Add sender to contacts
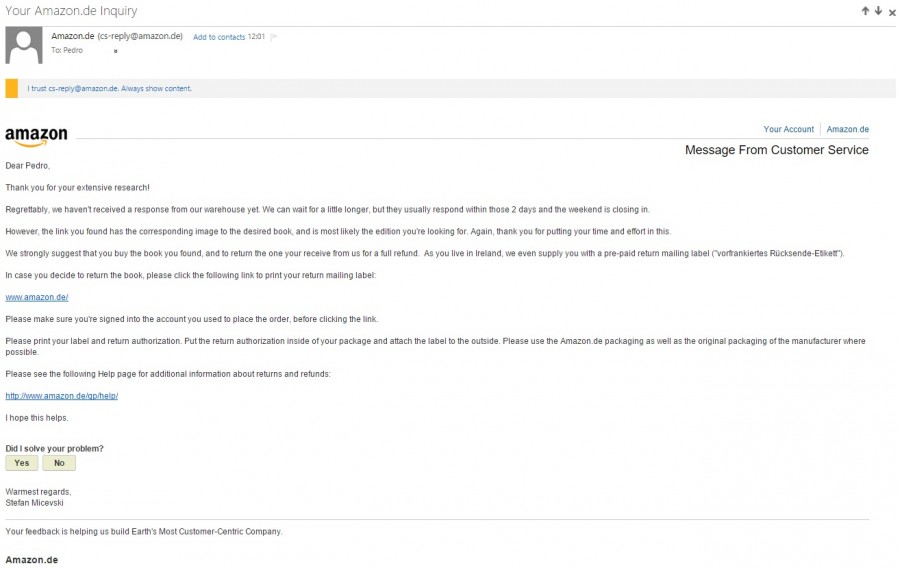Screen dimensions: 900x568 (218, 37)
